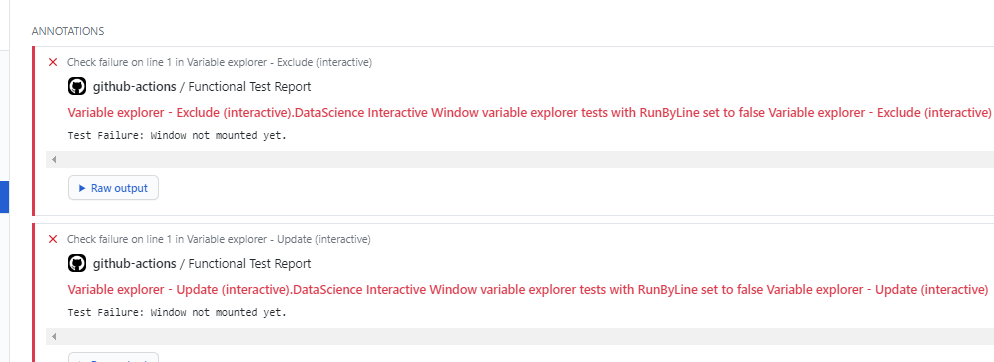Click horizontal scrollbar track in Update annotation

(x=520, y=337)
